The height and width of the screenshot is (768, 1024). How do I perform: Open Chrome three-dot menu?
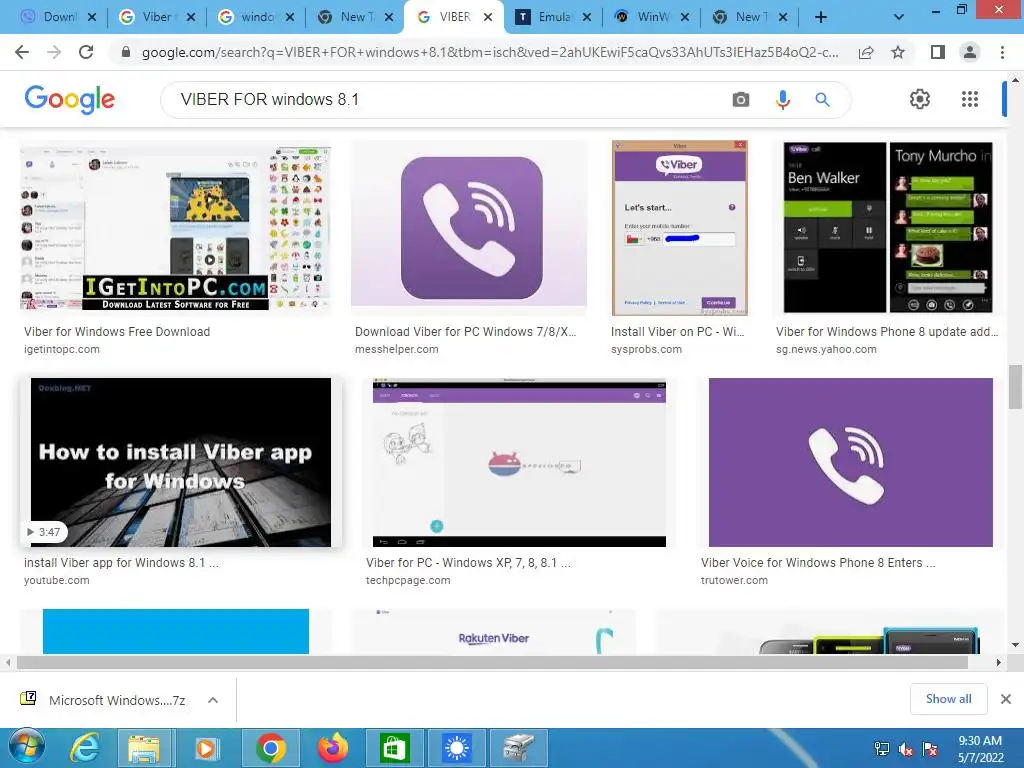click(x=1002, y=52)
